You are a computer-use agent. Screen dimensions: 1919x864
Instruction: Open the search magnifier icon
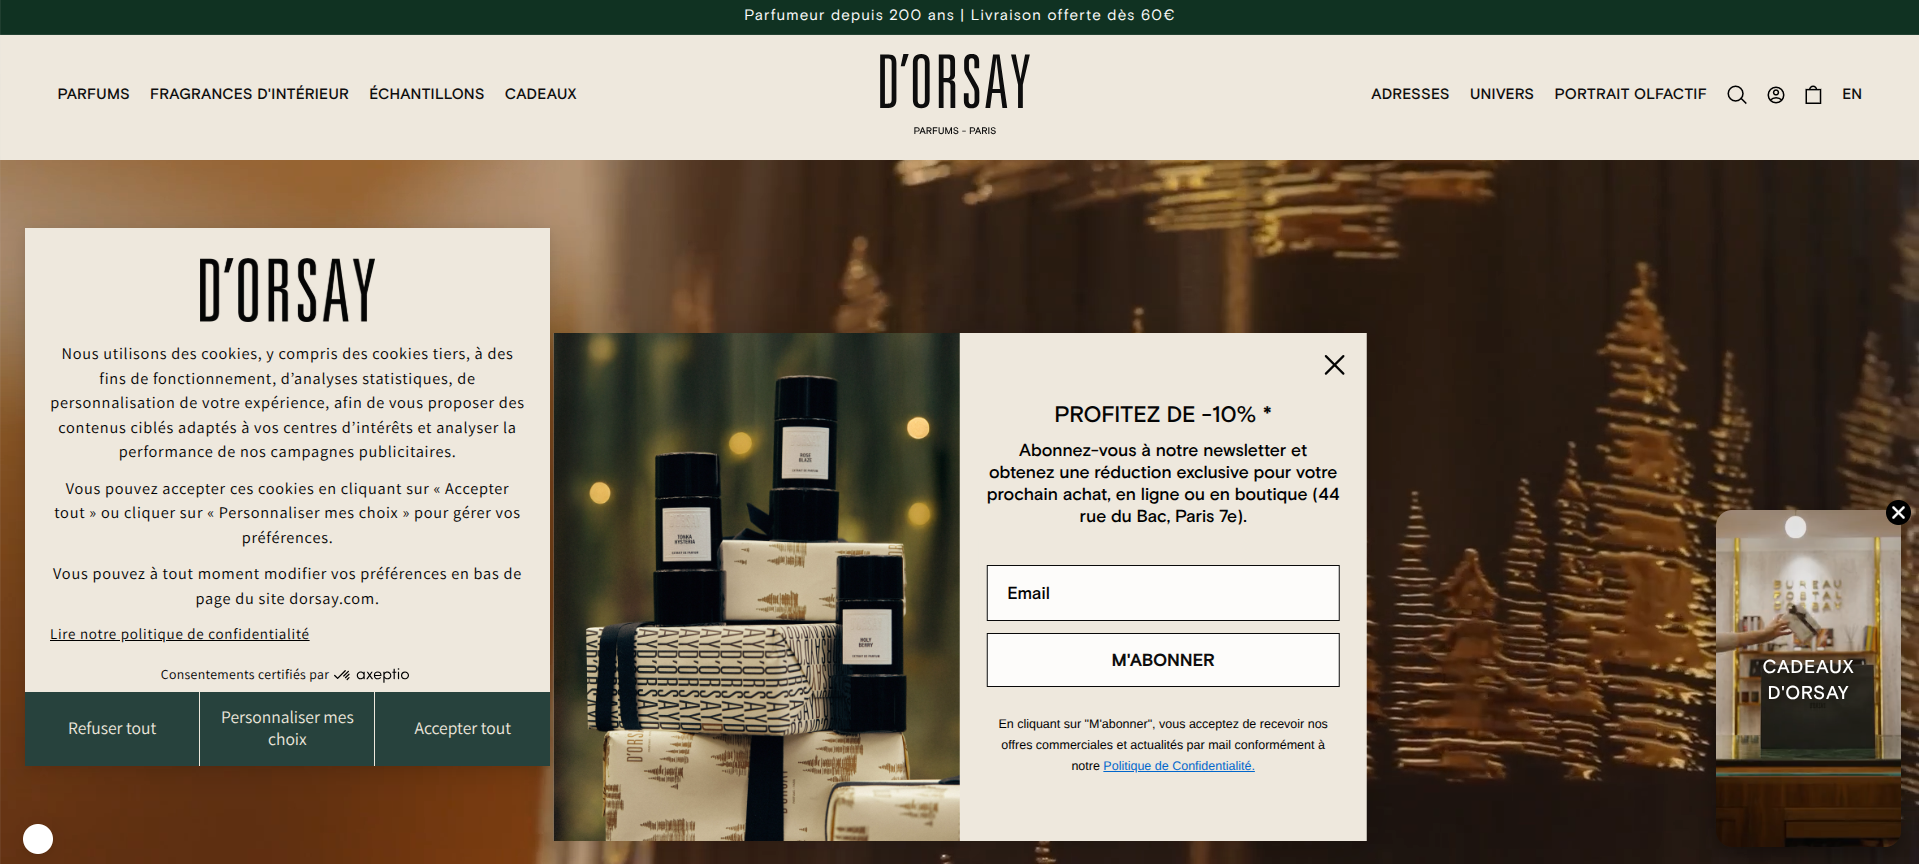tap(1737, 95)
